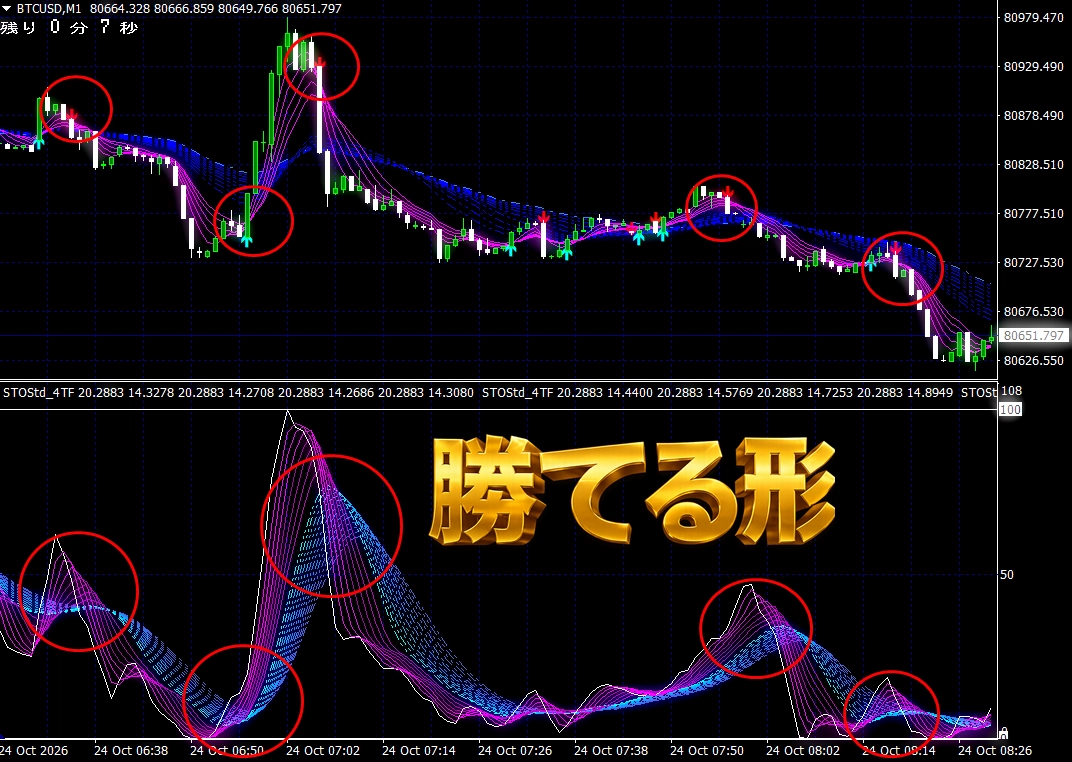Click the 50 level on oscillator scale
Screen dimensions: 1072x762
point(1007,575)
